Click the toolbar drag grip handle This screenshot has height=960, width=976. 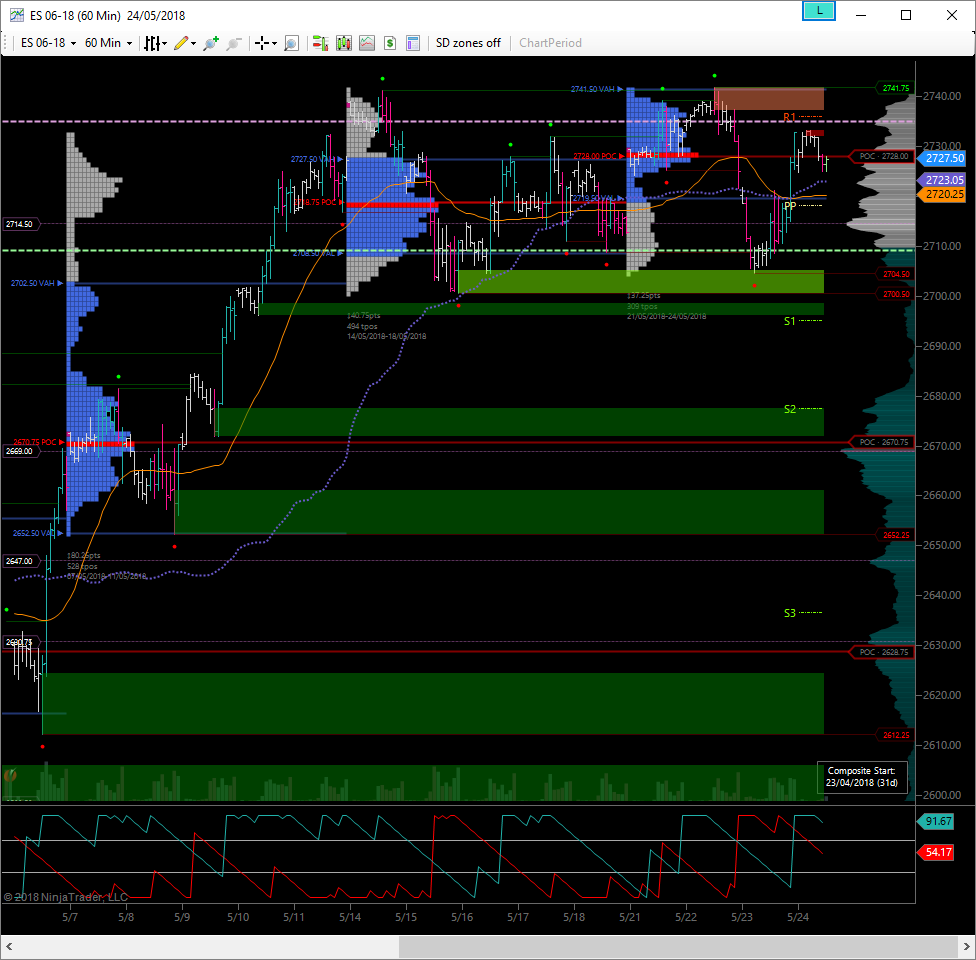(6, 43)
